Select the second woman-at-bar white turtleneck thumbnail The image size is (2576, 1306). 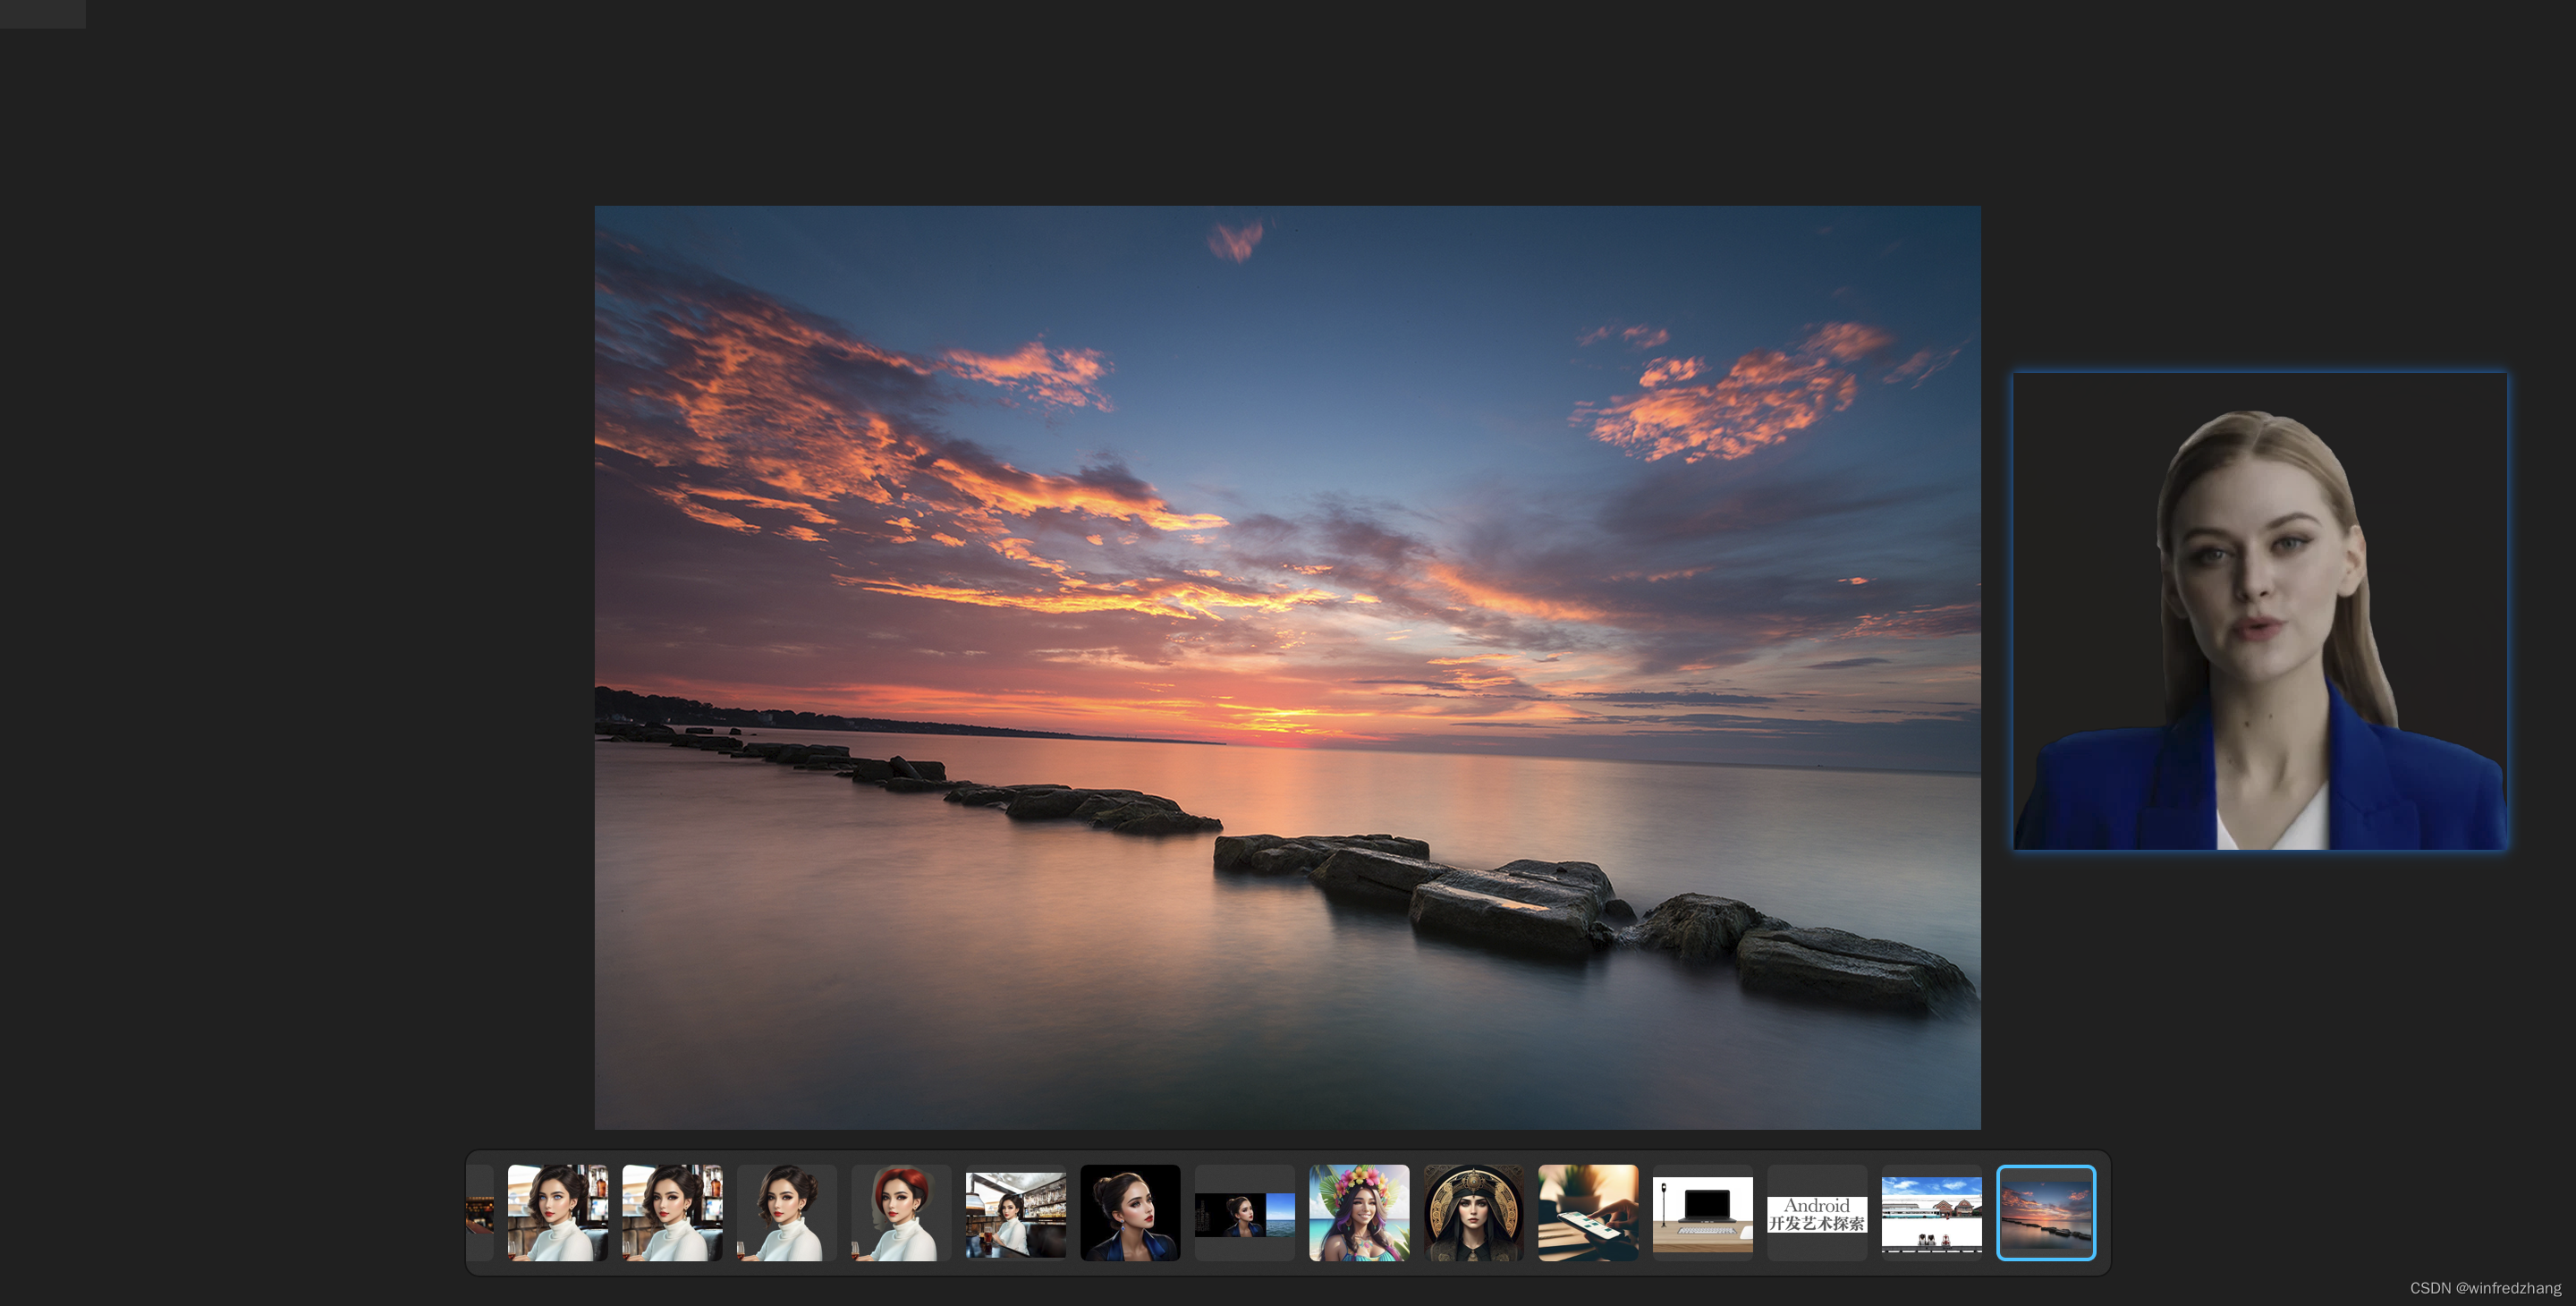coord(672,1212)
